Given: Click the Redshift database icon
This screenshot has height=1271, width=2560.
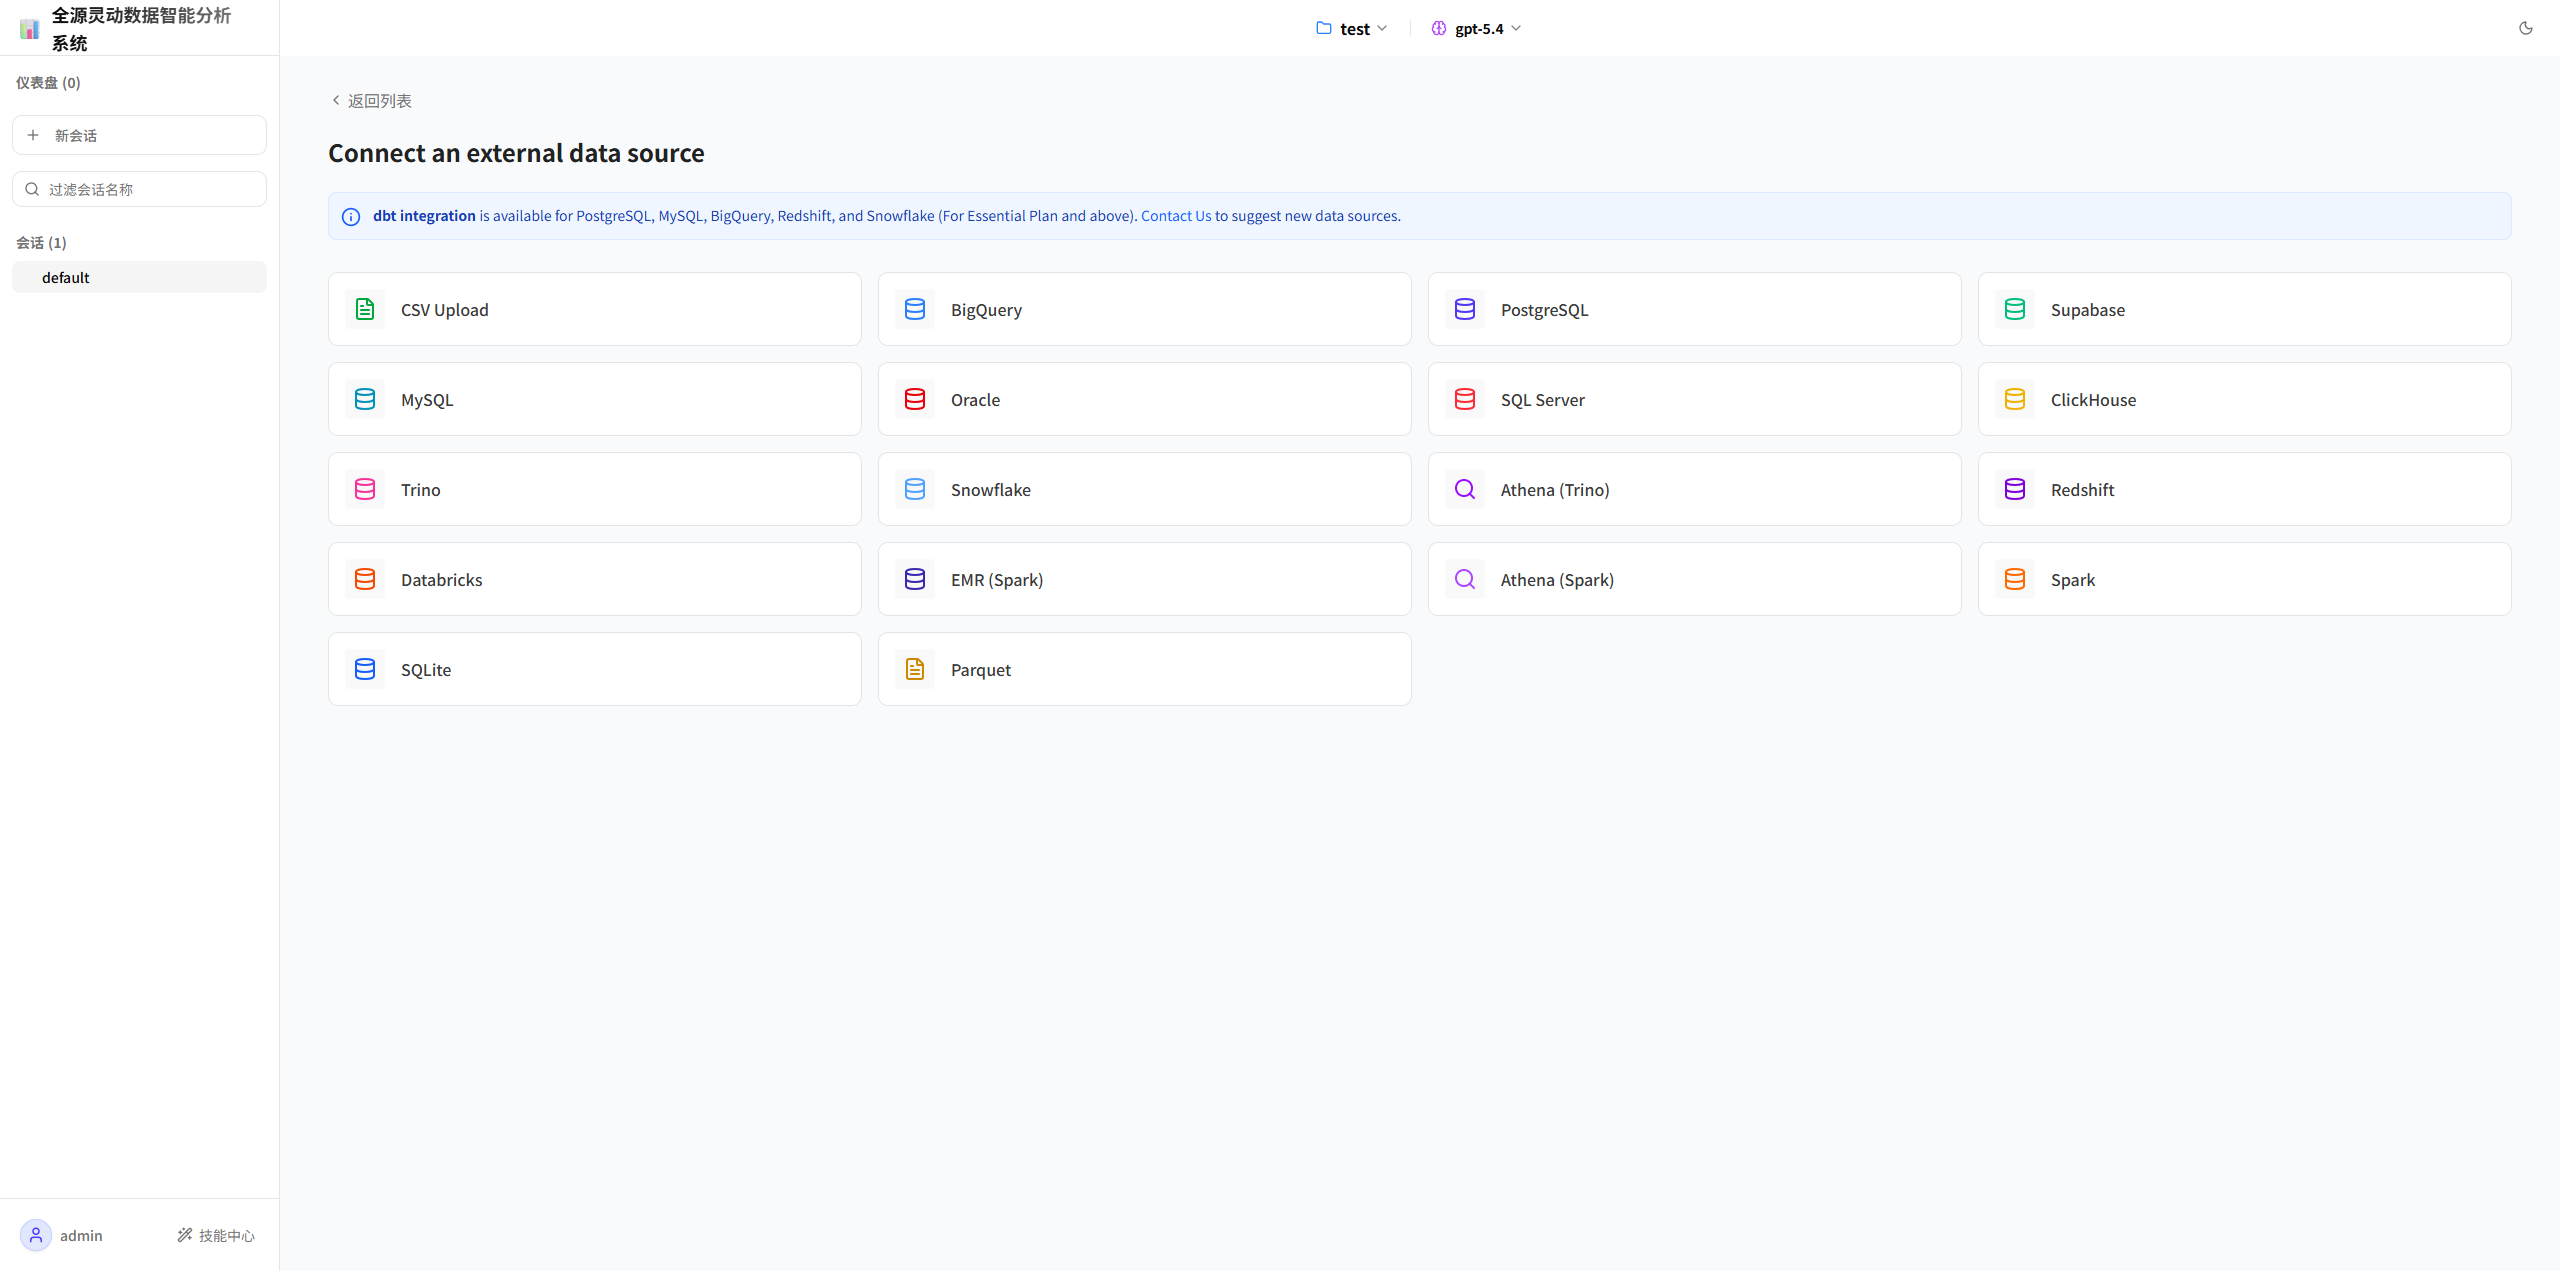Looking at the screenshot, I should click(x=2015, y=489).
